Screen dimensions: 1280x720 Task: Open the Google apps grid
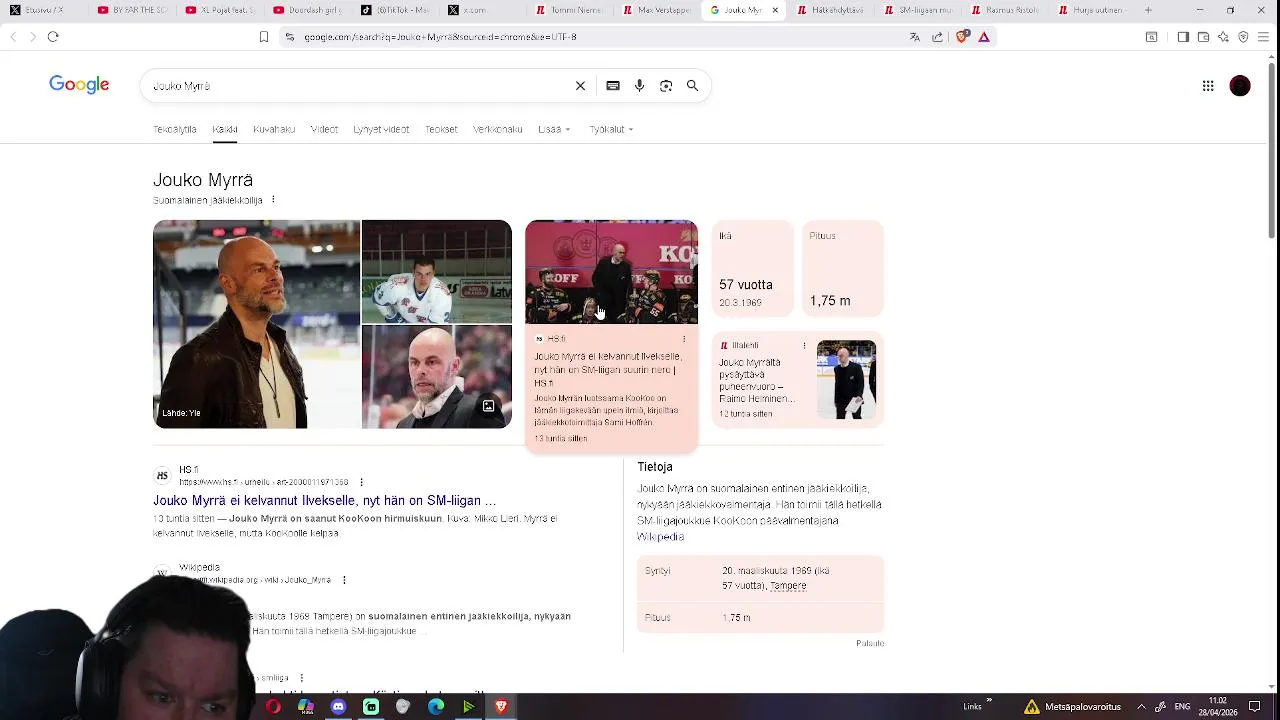point(1208,86)
